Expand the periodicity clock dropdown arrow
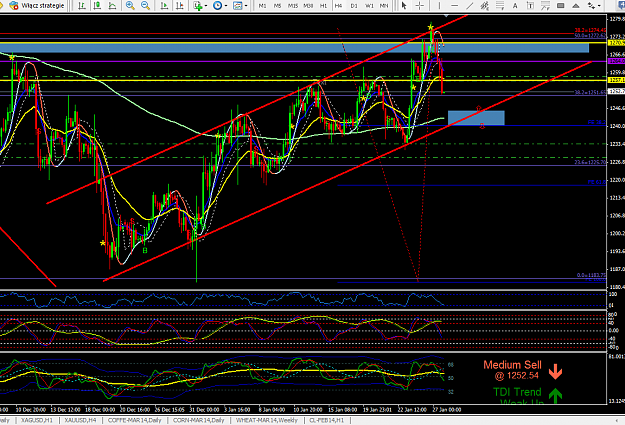Viewport: 625px width, 425px height. 226,6
